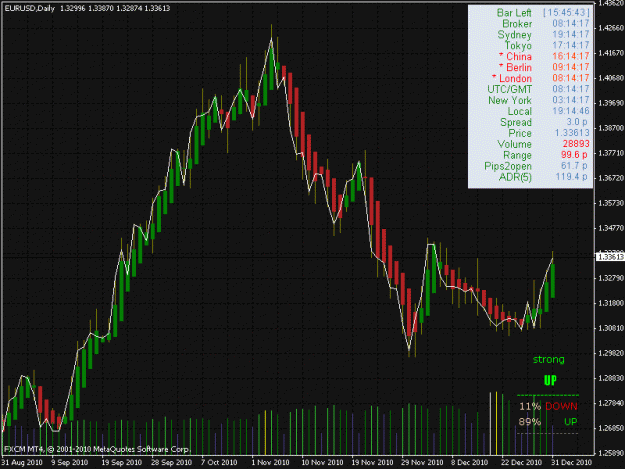Click the 1.28830 price axis label

(611, 378)
